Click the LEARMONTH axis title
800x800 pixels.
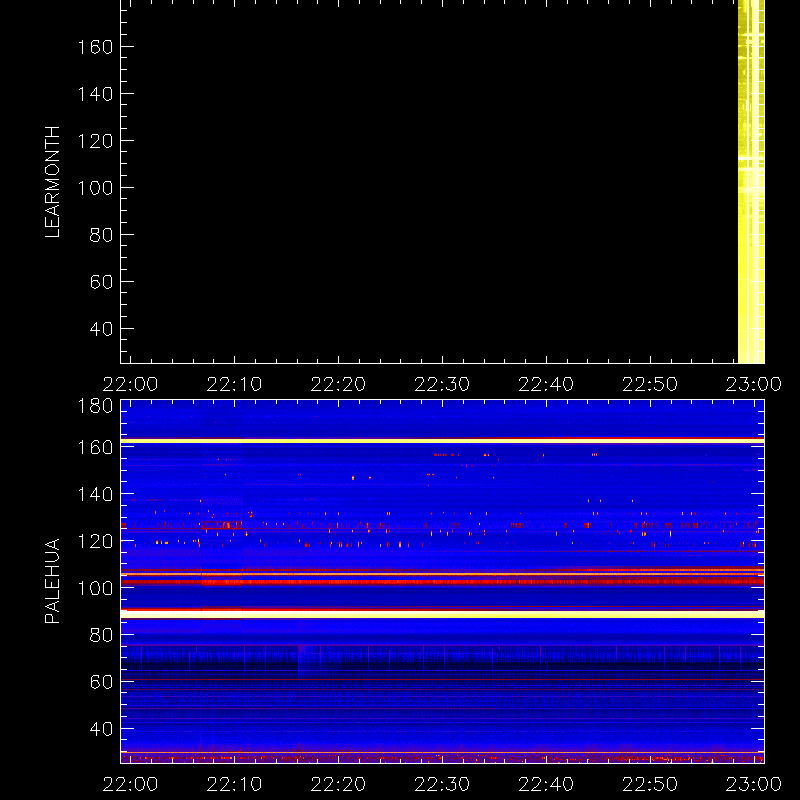pyautogui.click(x=53, y=182)
